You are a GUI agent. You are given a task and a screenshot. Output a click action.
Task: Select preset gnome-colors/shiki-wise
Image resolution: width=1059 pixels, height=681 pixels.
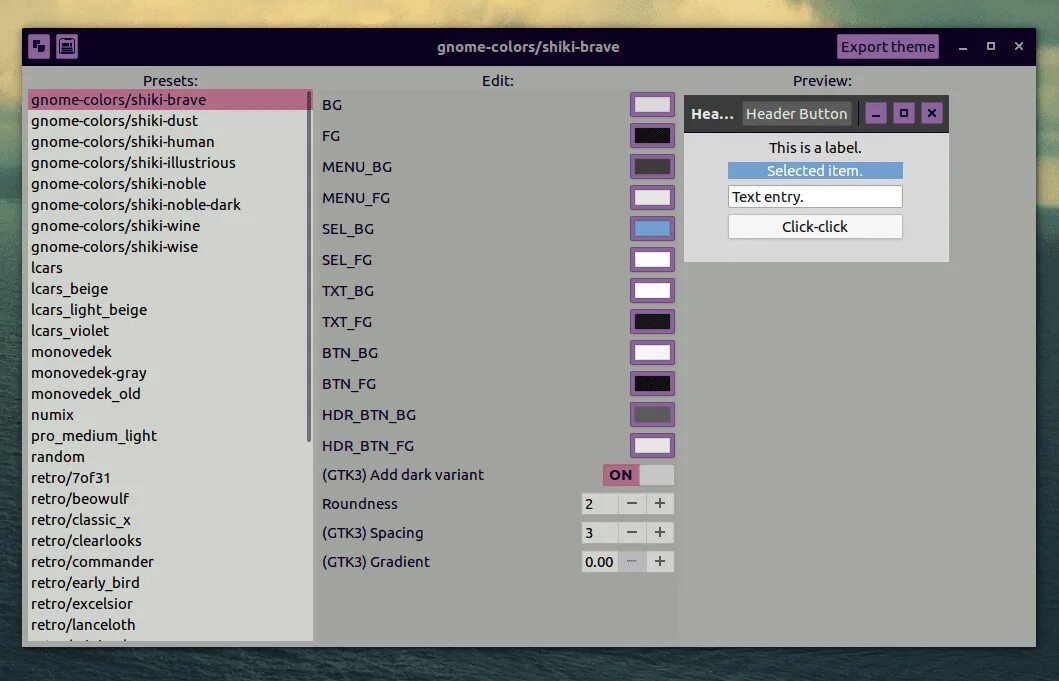tap(168, 247)
